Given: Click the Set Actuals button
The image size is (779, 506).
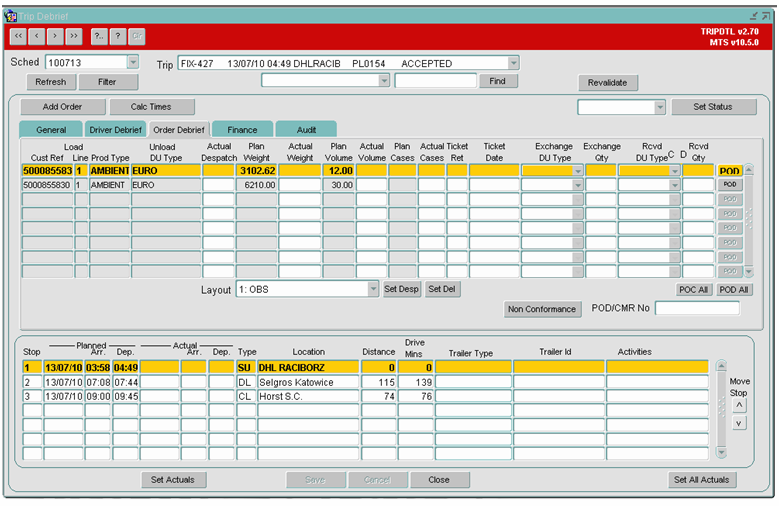Looking at the screenshot, I should point(172,480).
